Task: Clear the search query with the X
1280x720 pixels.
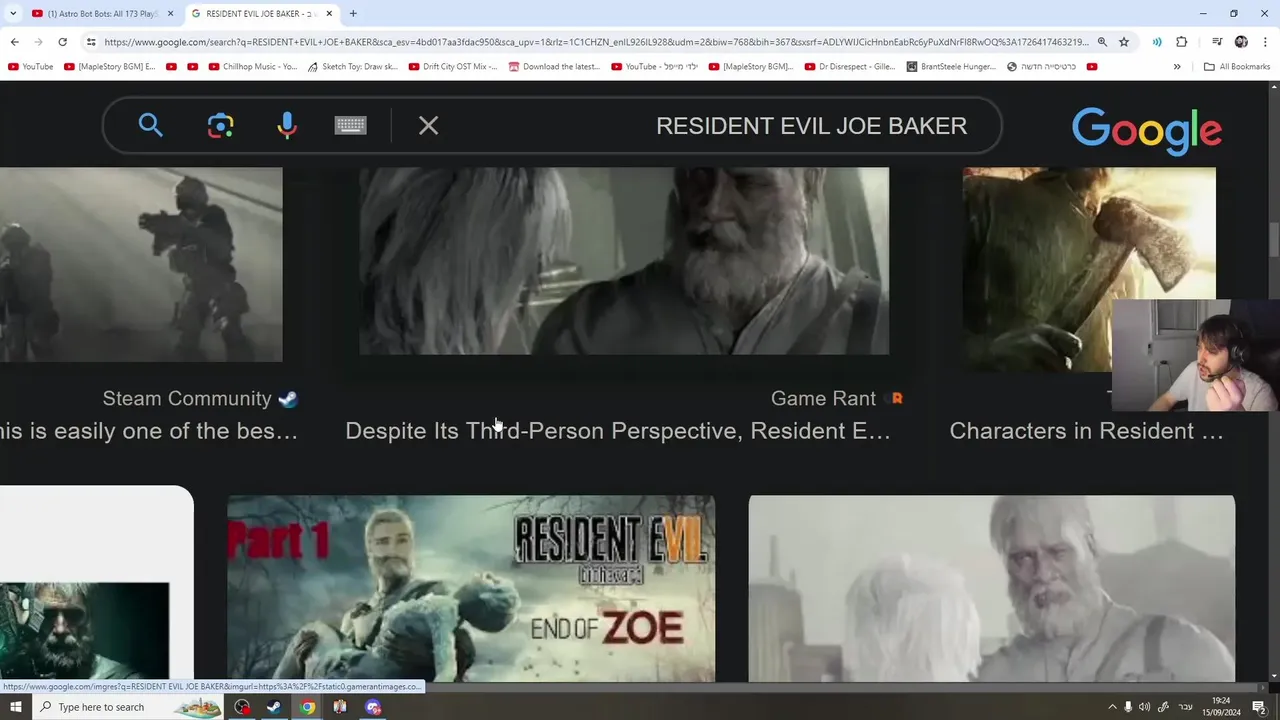Action: 428,125
